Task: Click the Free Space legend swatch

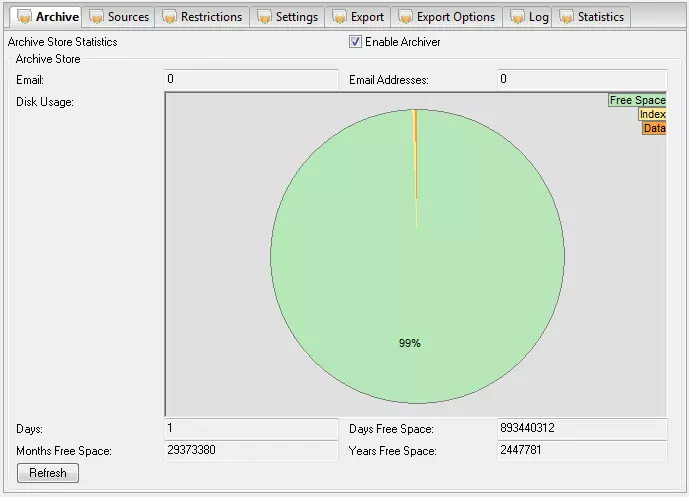Action: coord(637,100)
